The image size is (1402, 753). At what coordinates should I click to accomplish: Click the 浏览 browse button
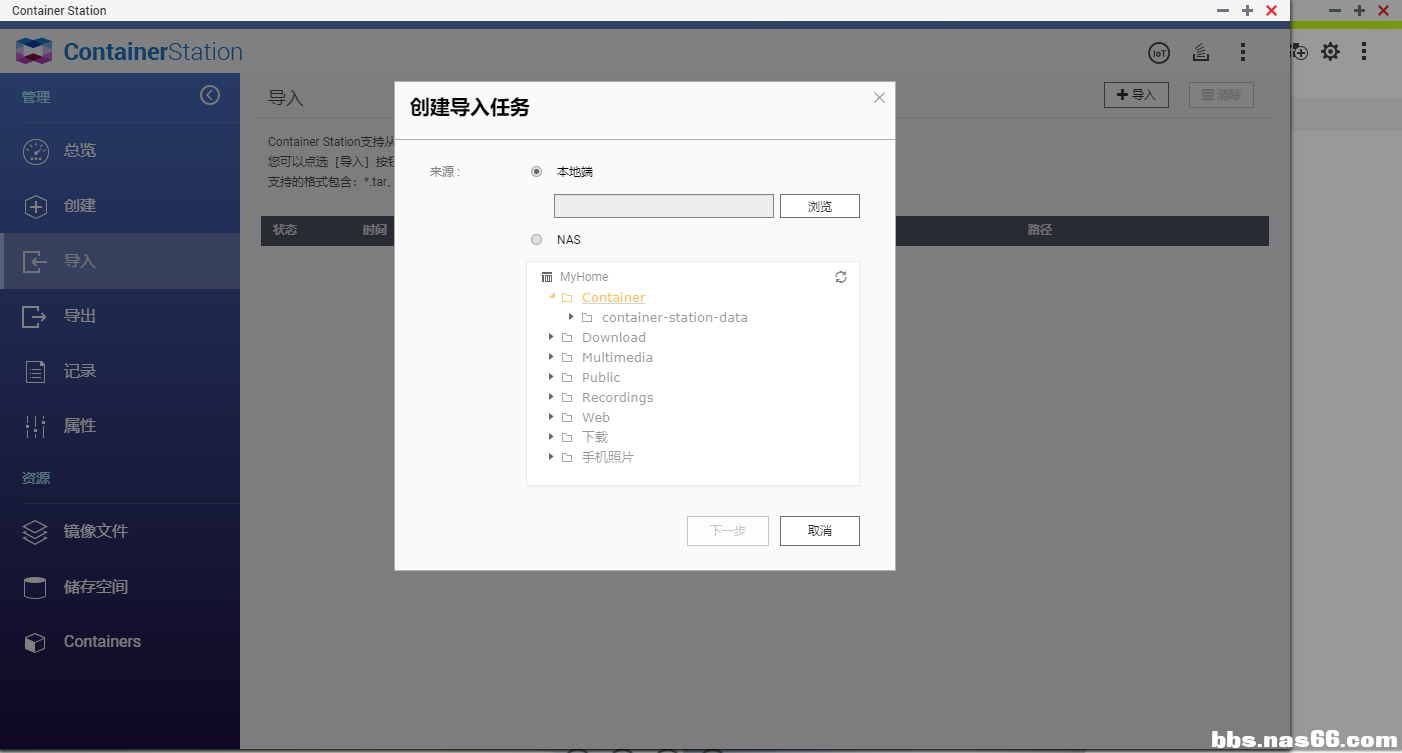[x=819, y=206]
